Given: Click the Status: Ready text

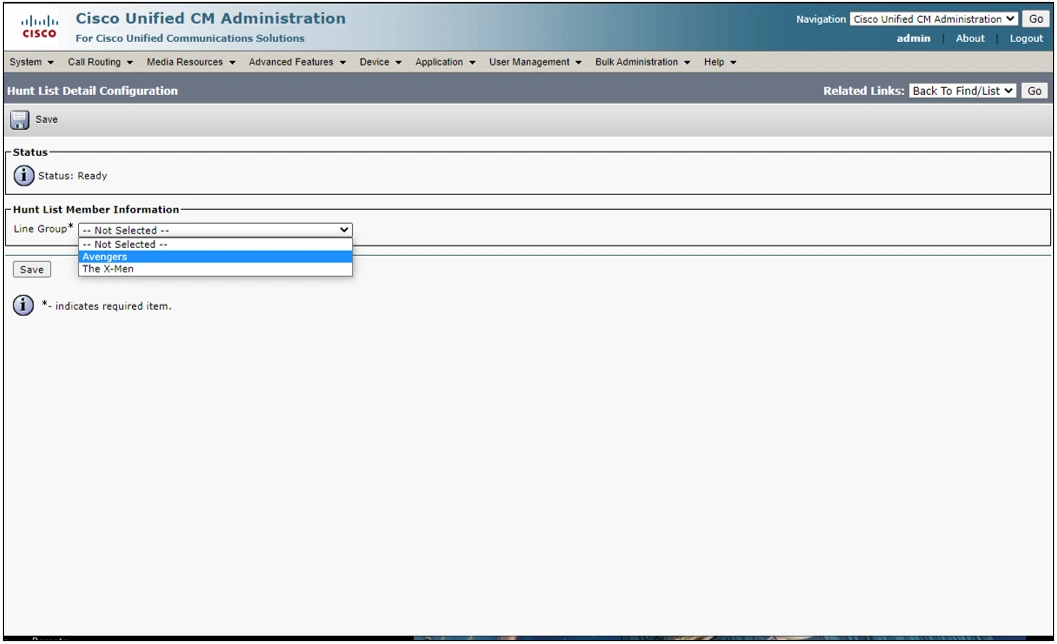Looking at the screenshot, I should [72, 175].
